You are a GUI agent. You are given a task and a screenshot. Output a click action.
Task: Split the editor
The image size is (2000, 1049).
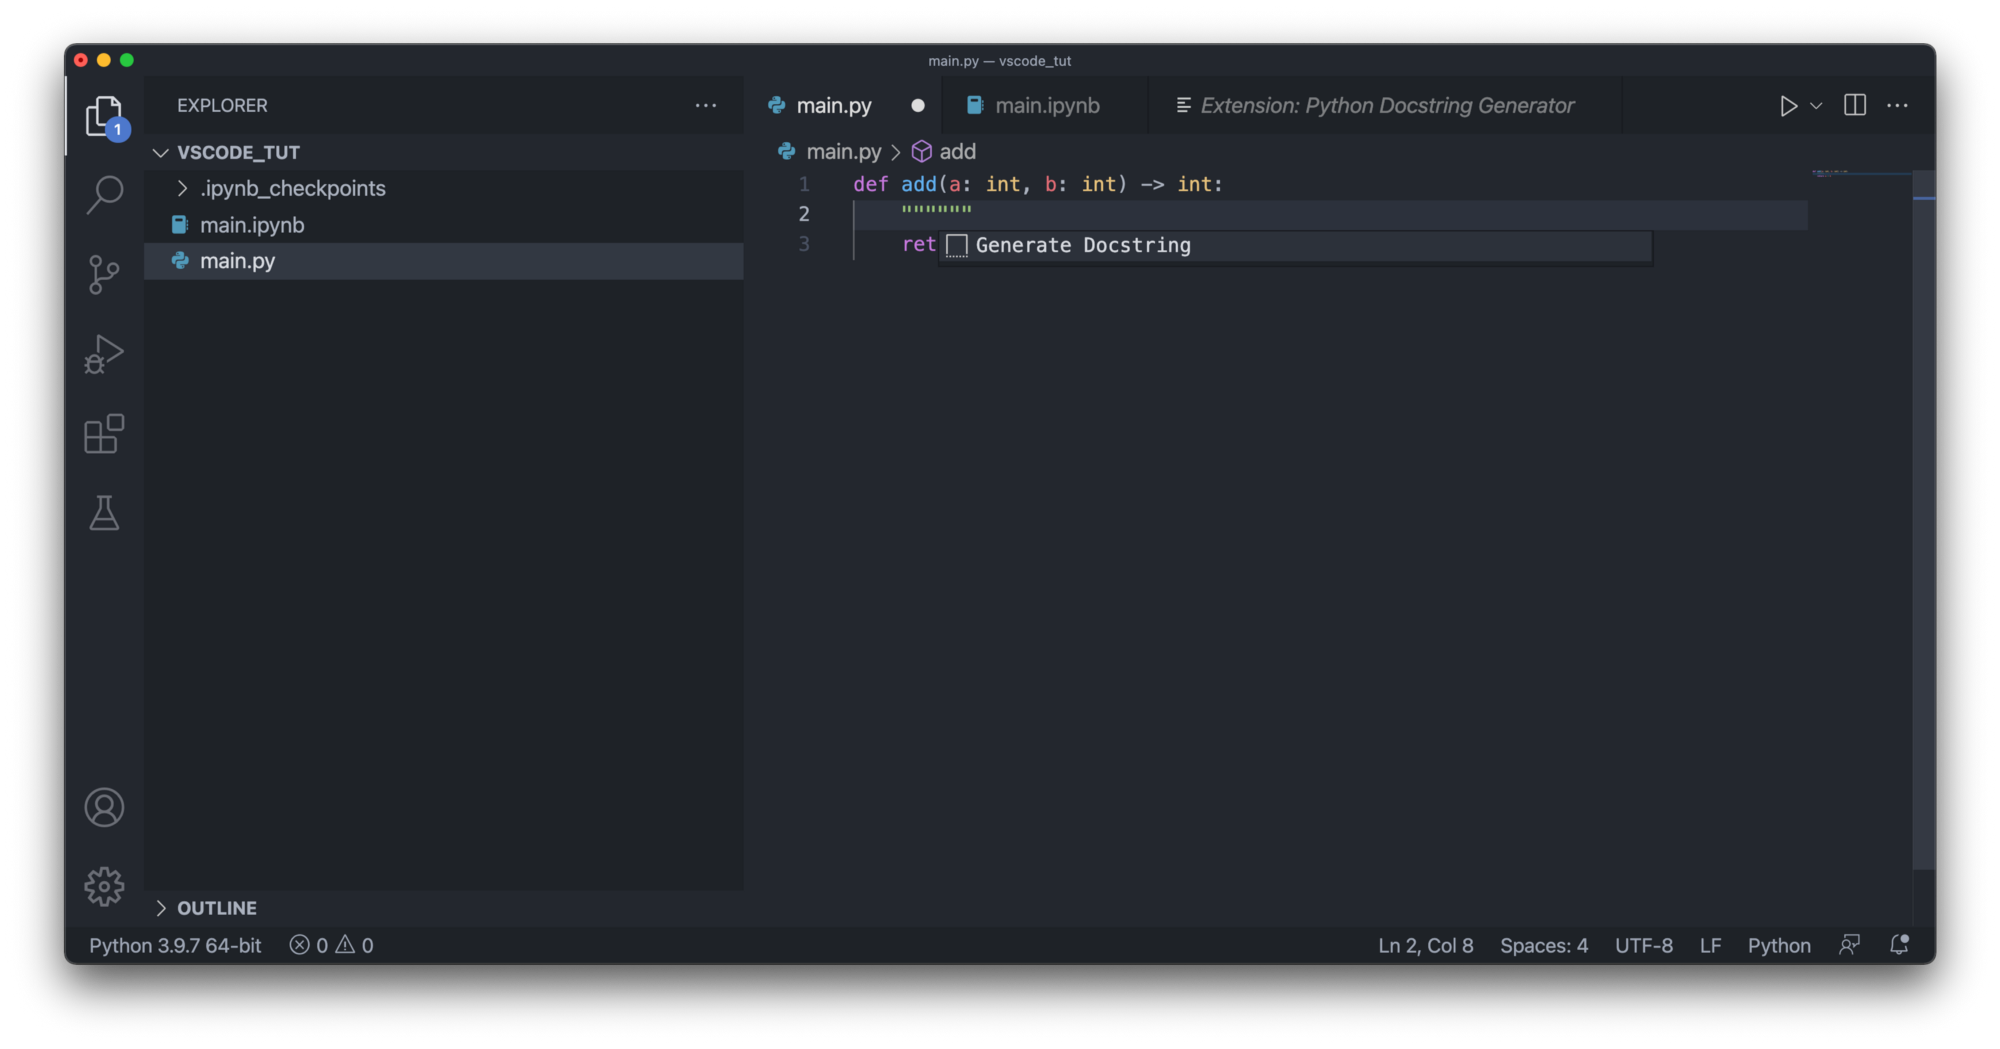pyautogui.click(x=1854, y=105)
